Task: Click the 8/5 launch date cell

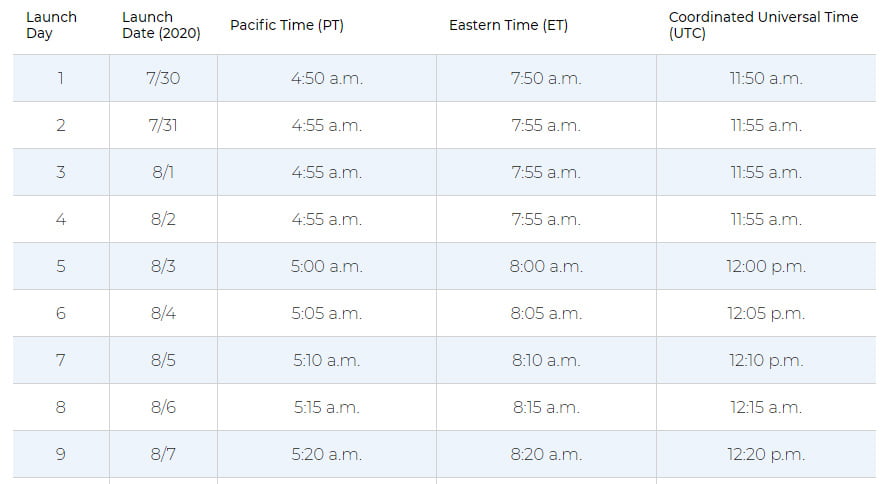Action: 163,360
